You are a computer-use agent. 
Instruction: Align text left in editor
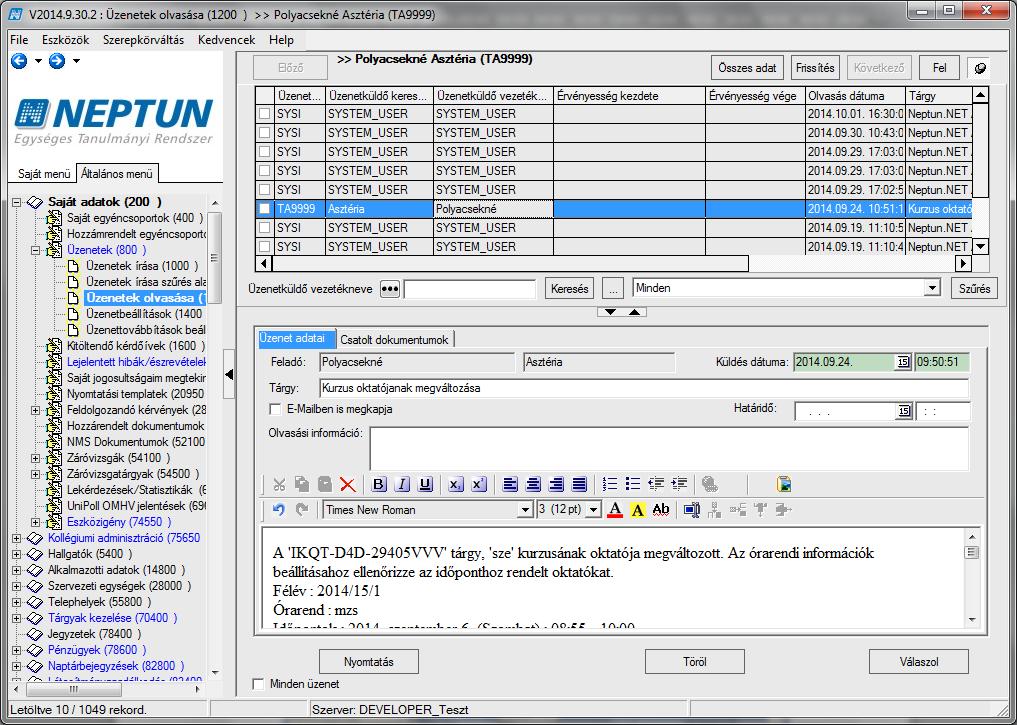[510, 484]
